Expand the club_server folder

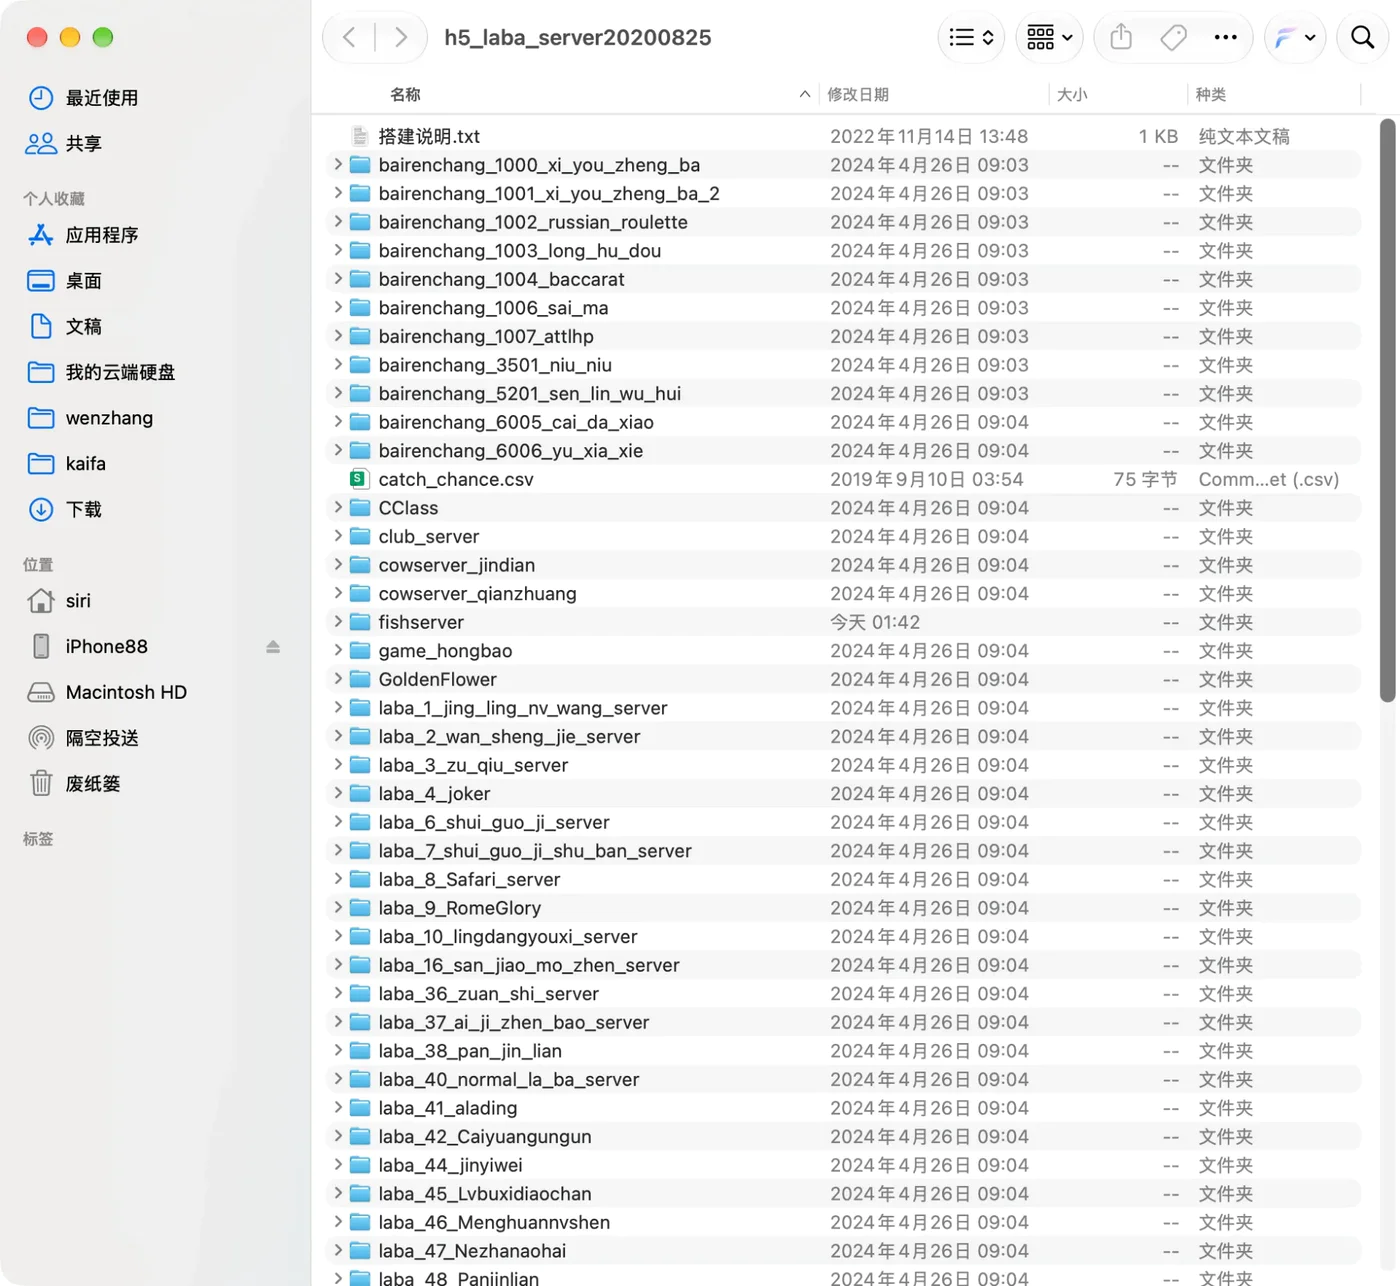click(x=338, y=536)
